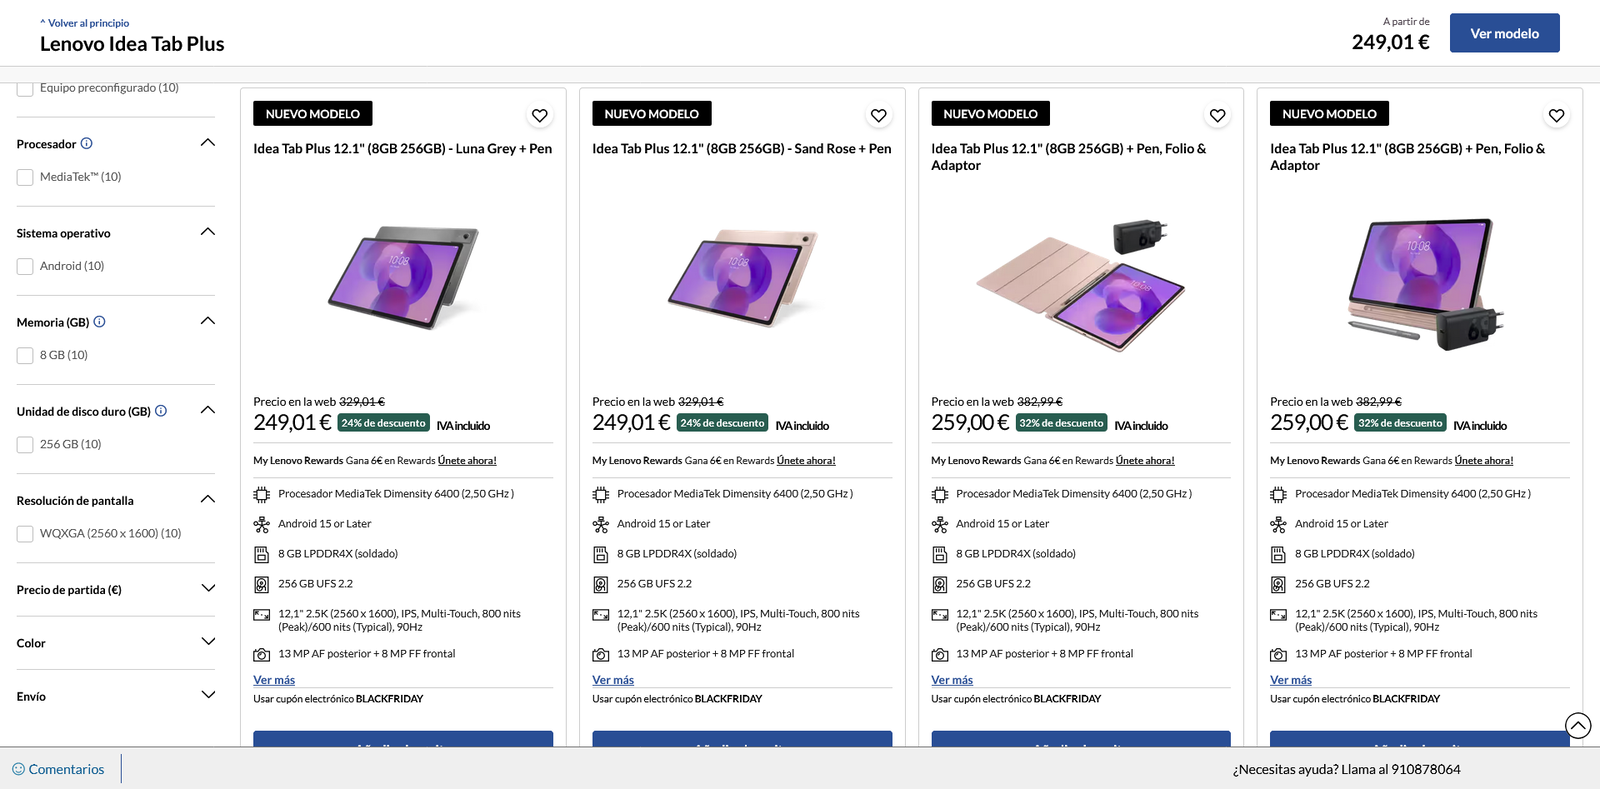Favorite the Pen, Folio & Adaptor bundle

pyautogui.click(x=1217, y=115)
